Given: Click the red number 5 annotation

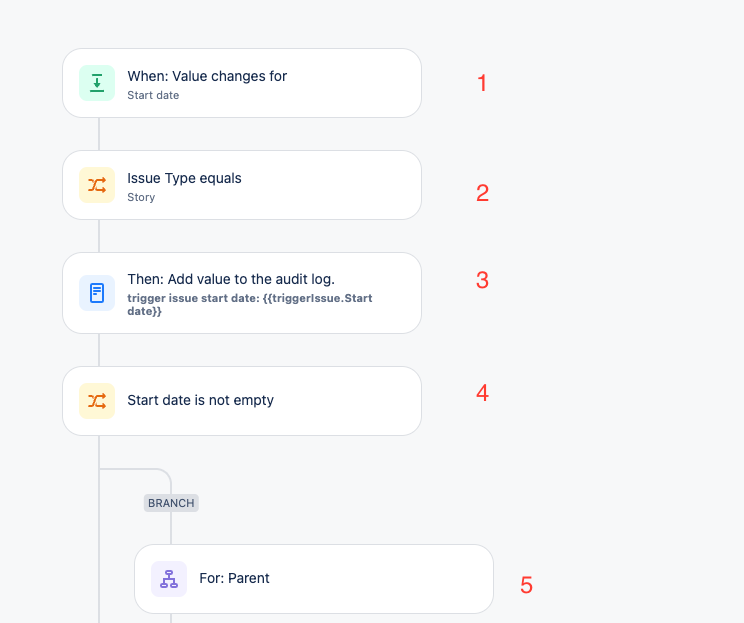Looking at the screenshot, I should [526, 585].
